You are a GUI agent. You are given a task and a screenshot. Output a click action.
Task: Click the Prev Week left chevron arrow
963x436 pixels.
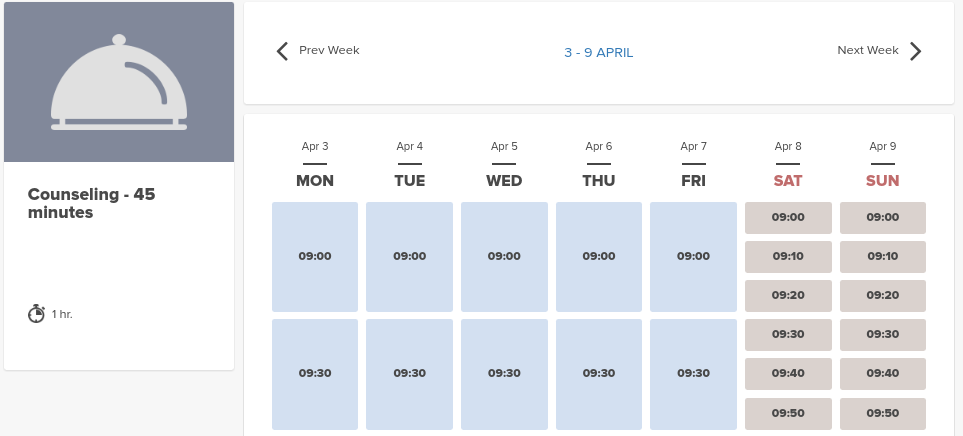[x=282, y=51]
